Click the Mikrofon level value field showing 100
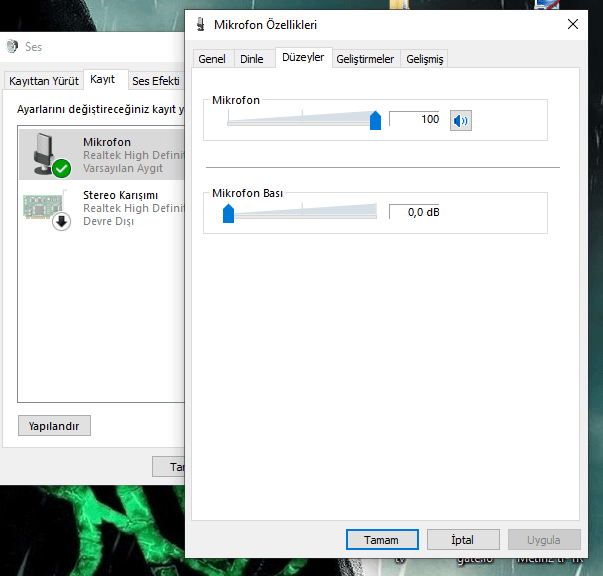The height and width of the screenshot is (576, 603). point(414,119)
